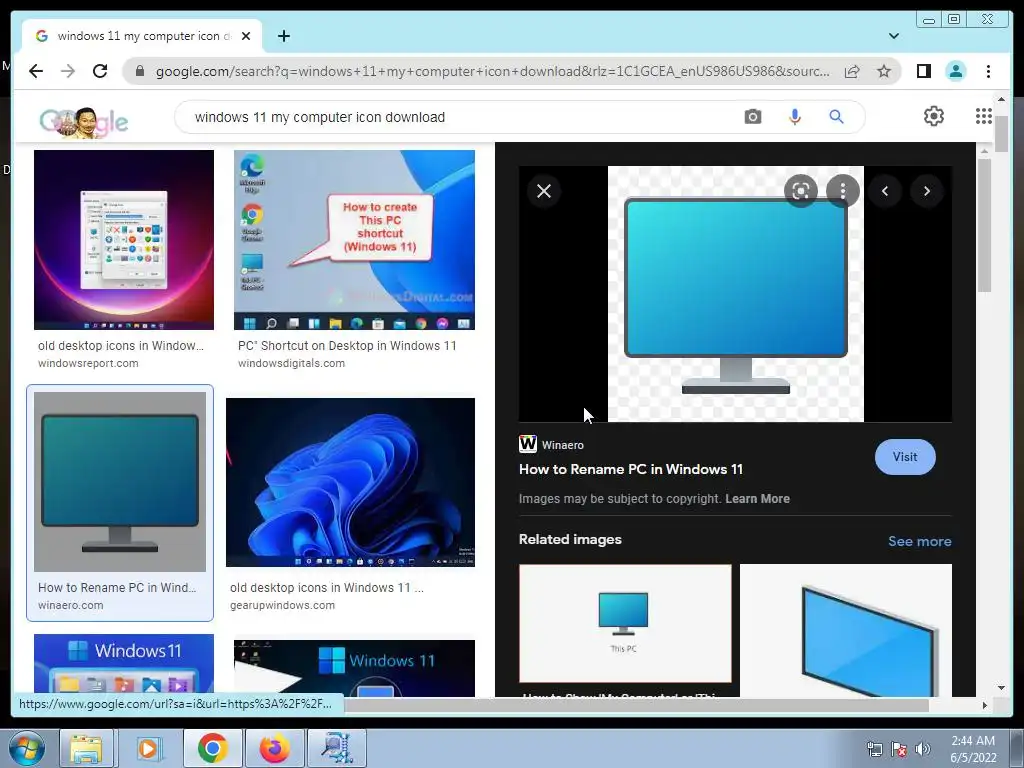Click the taskbar clock showing 2:44 AM
The image size is (1024, 768).
pyautogui.click(x=973, y=749)
